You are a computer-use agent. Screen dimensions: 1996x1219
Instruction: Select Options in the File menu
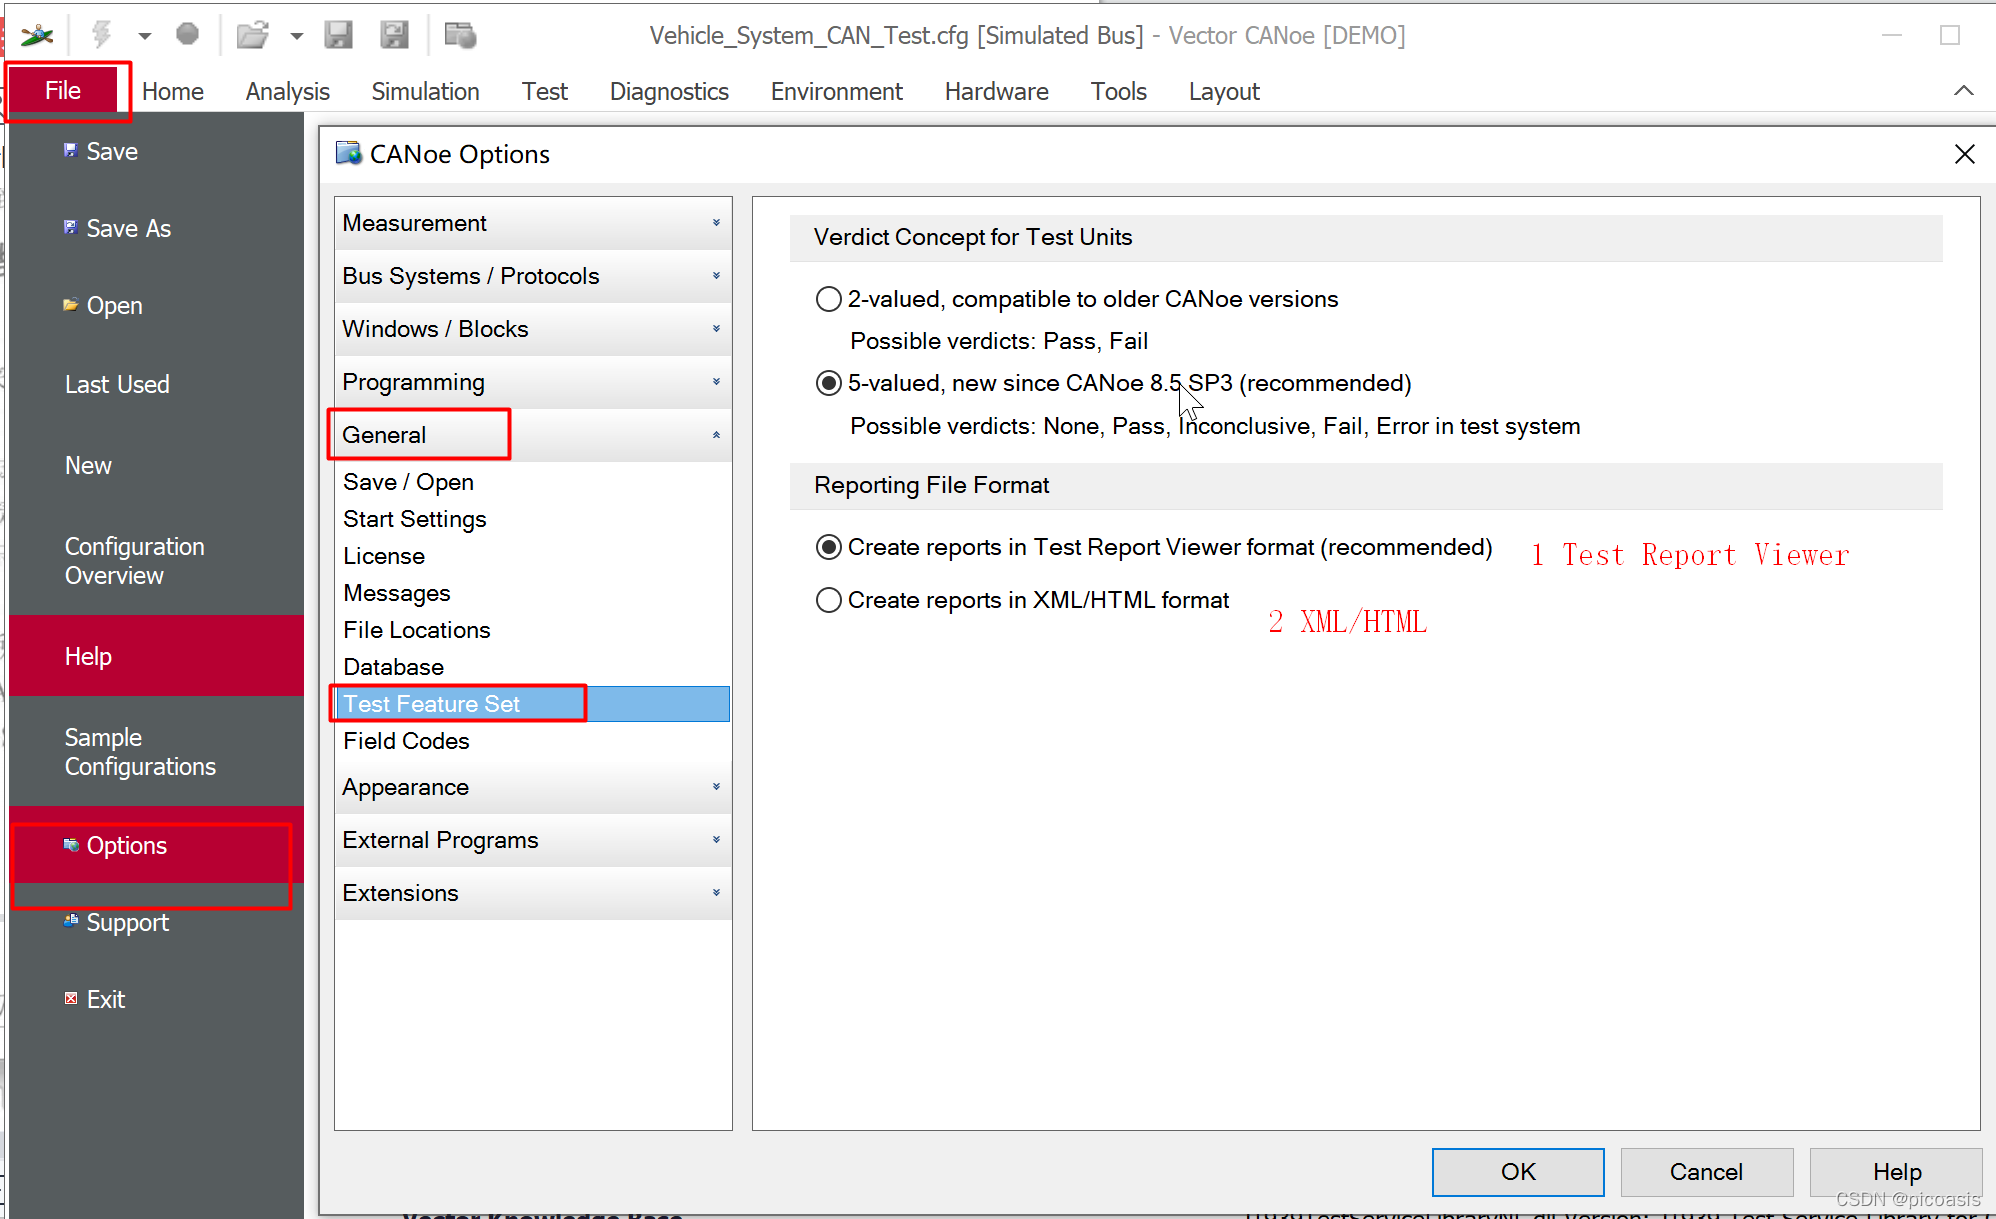tap(126, 845)
